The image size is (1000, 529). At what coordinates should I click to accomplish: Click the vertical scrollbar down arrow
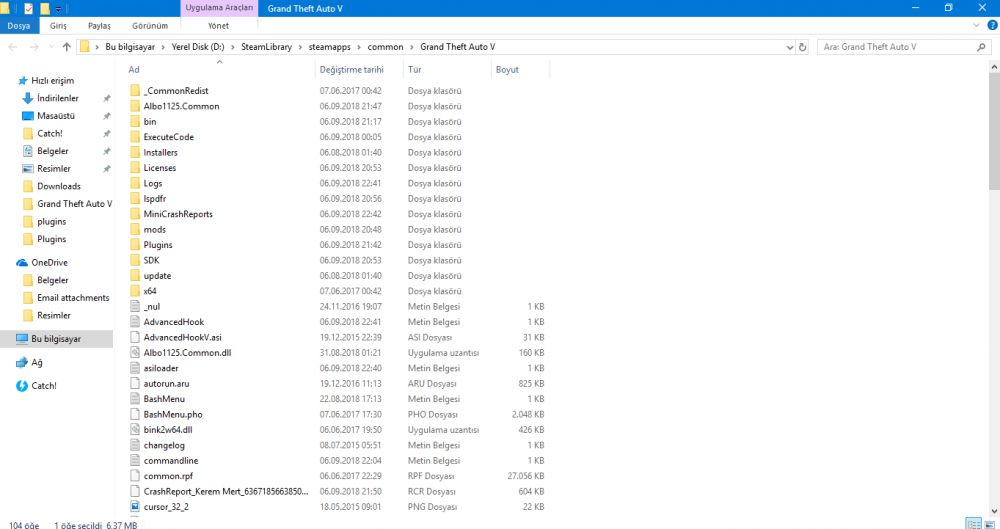(x=994, y=511)
